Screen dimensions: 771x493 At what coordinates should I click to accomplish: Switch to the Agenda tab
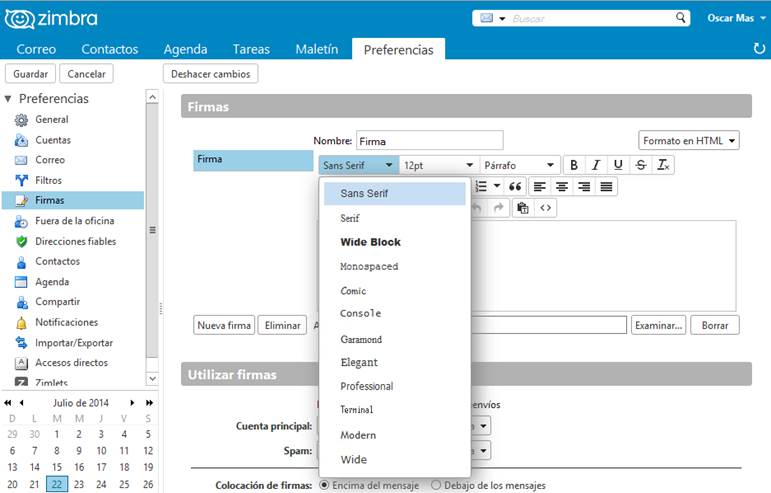(x=185, y=49)
